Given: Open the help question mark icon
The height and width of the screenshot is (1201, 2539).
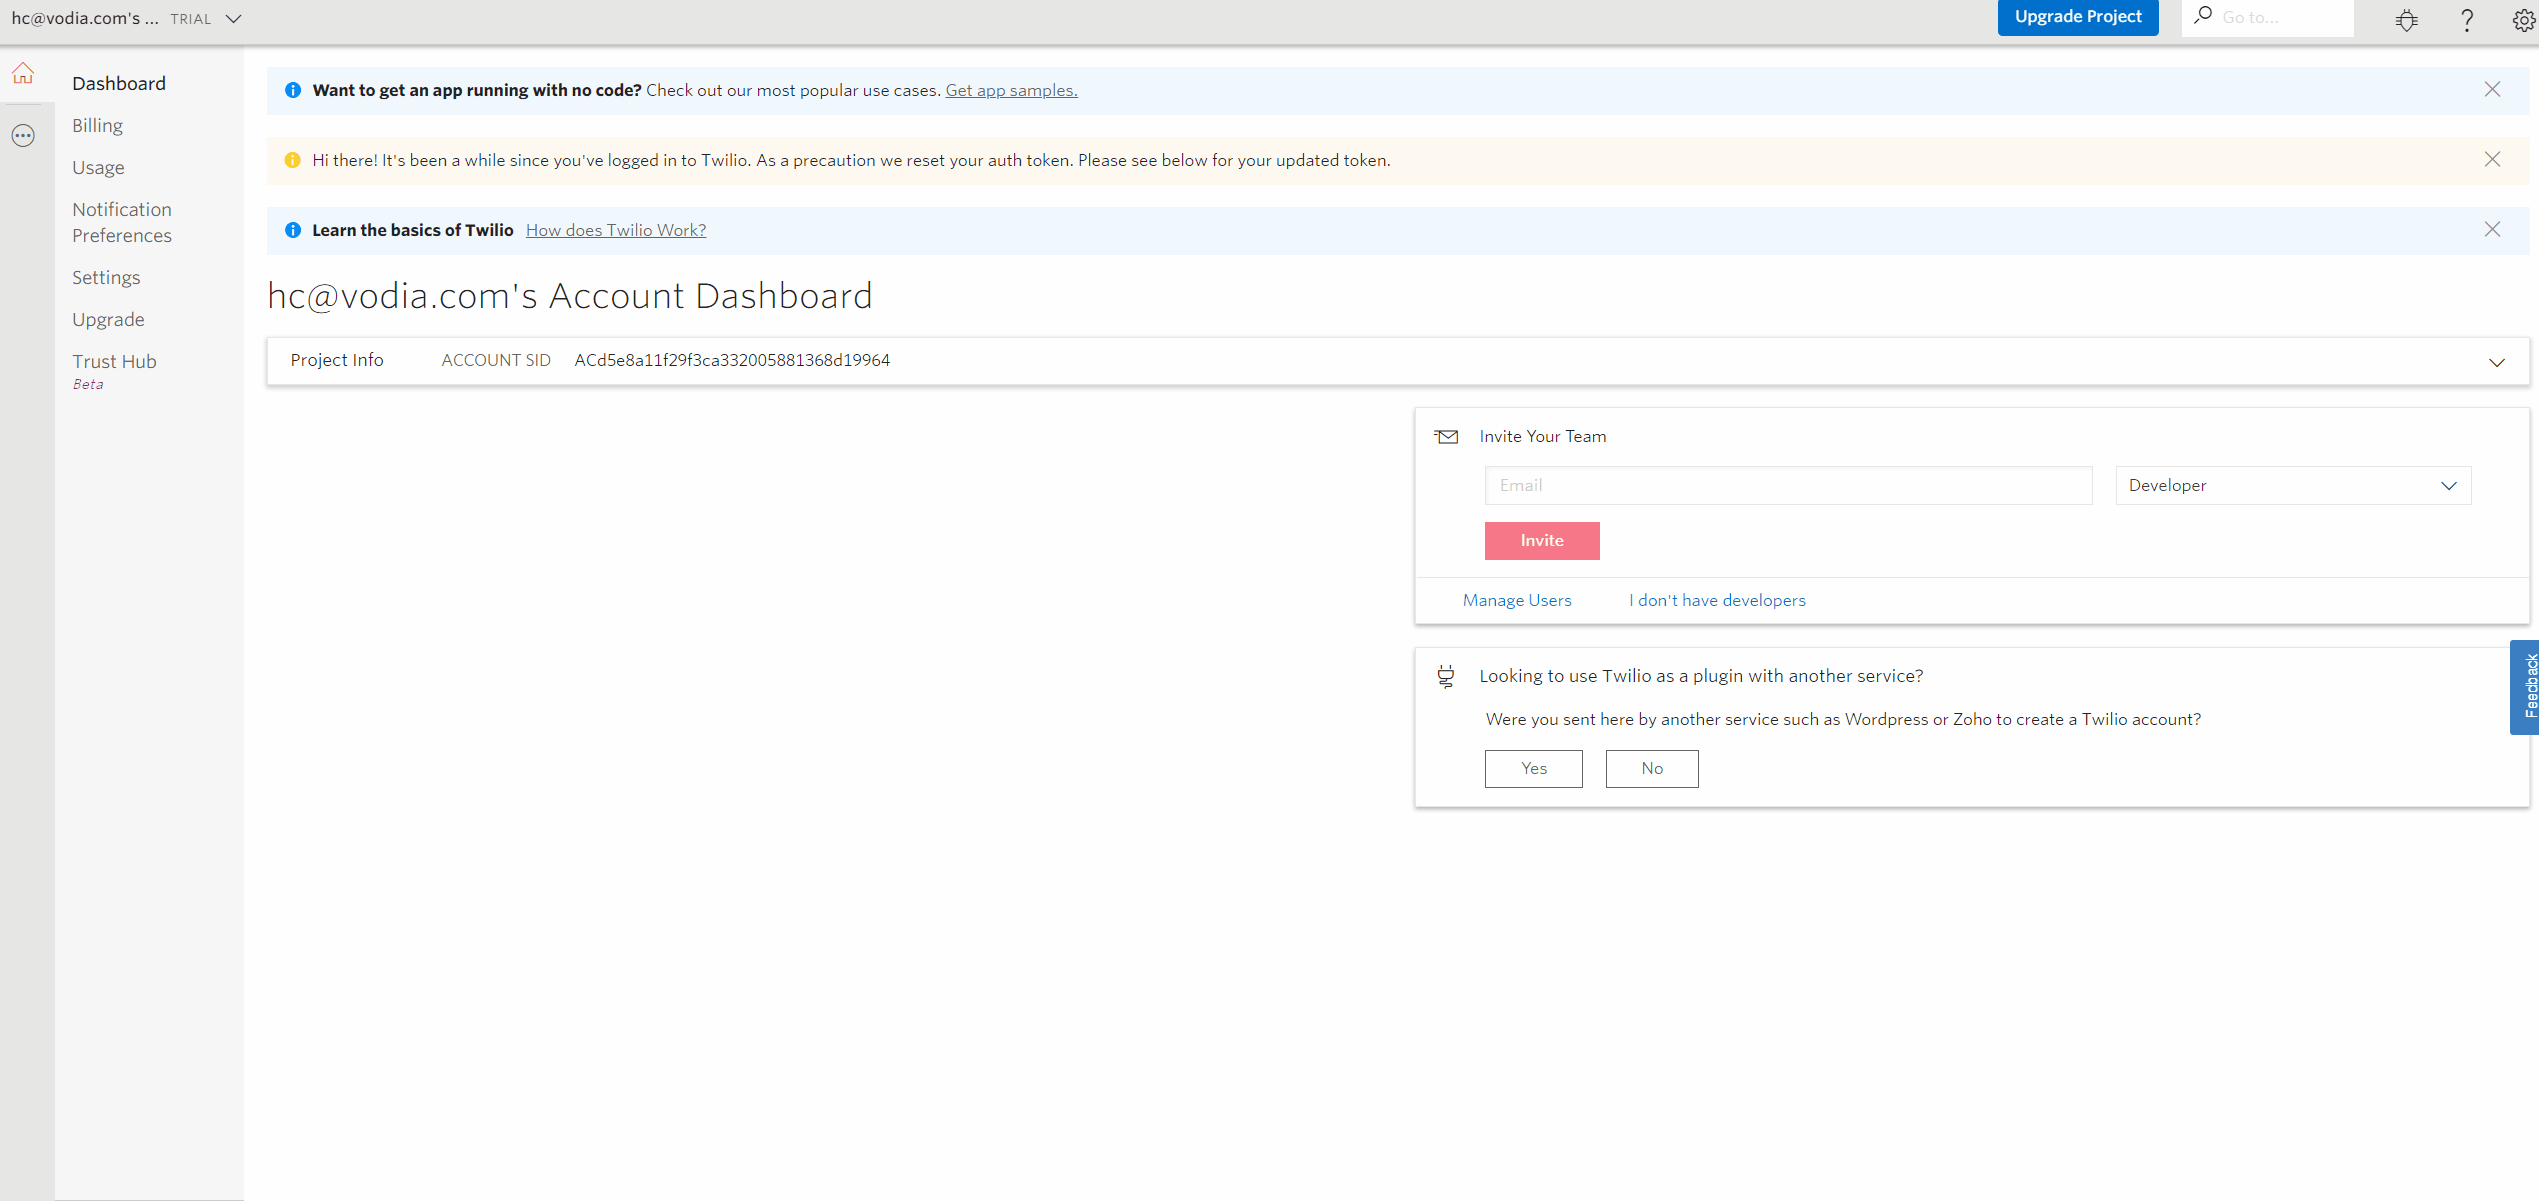Looking at the screenshot, I should (x=2466, y=19).
